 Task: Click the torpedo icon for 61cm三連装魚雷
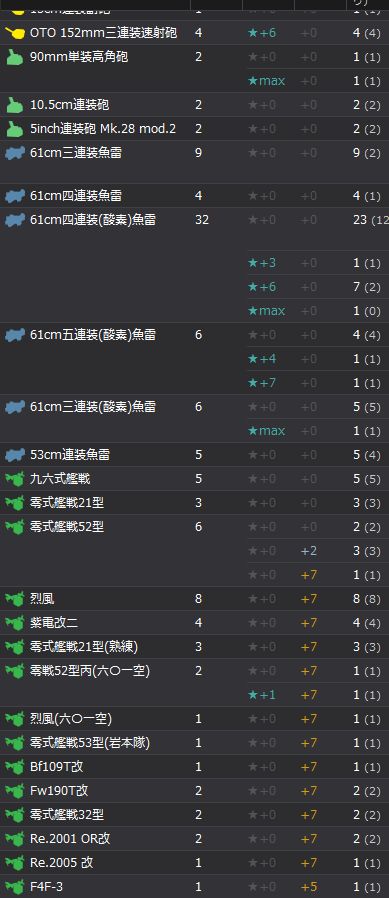coord(15,153)
